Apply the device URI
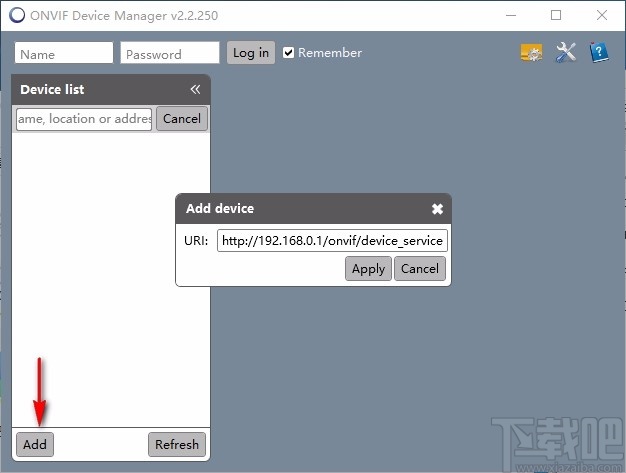The width and height of the screenshot is (626, 473). click(368, 269)
